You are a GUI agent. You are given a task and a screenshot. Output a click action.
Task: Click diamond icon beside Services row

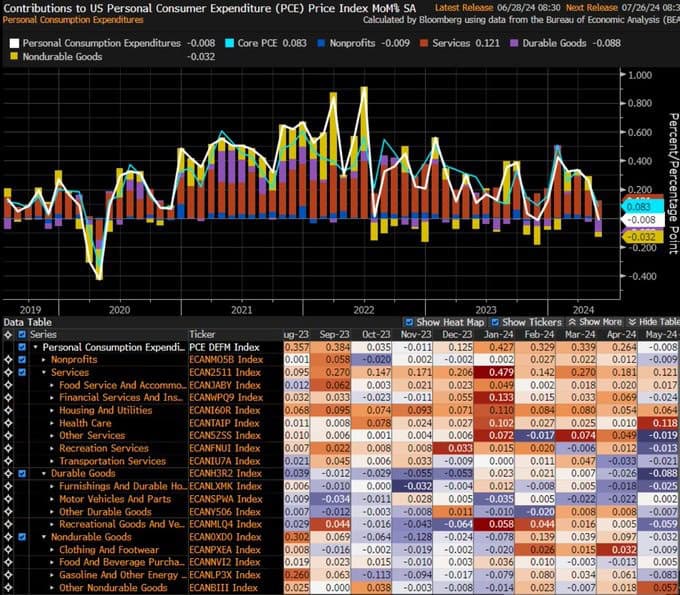pos(8,372)
